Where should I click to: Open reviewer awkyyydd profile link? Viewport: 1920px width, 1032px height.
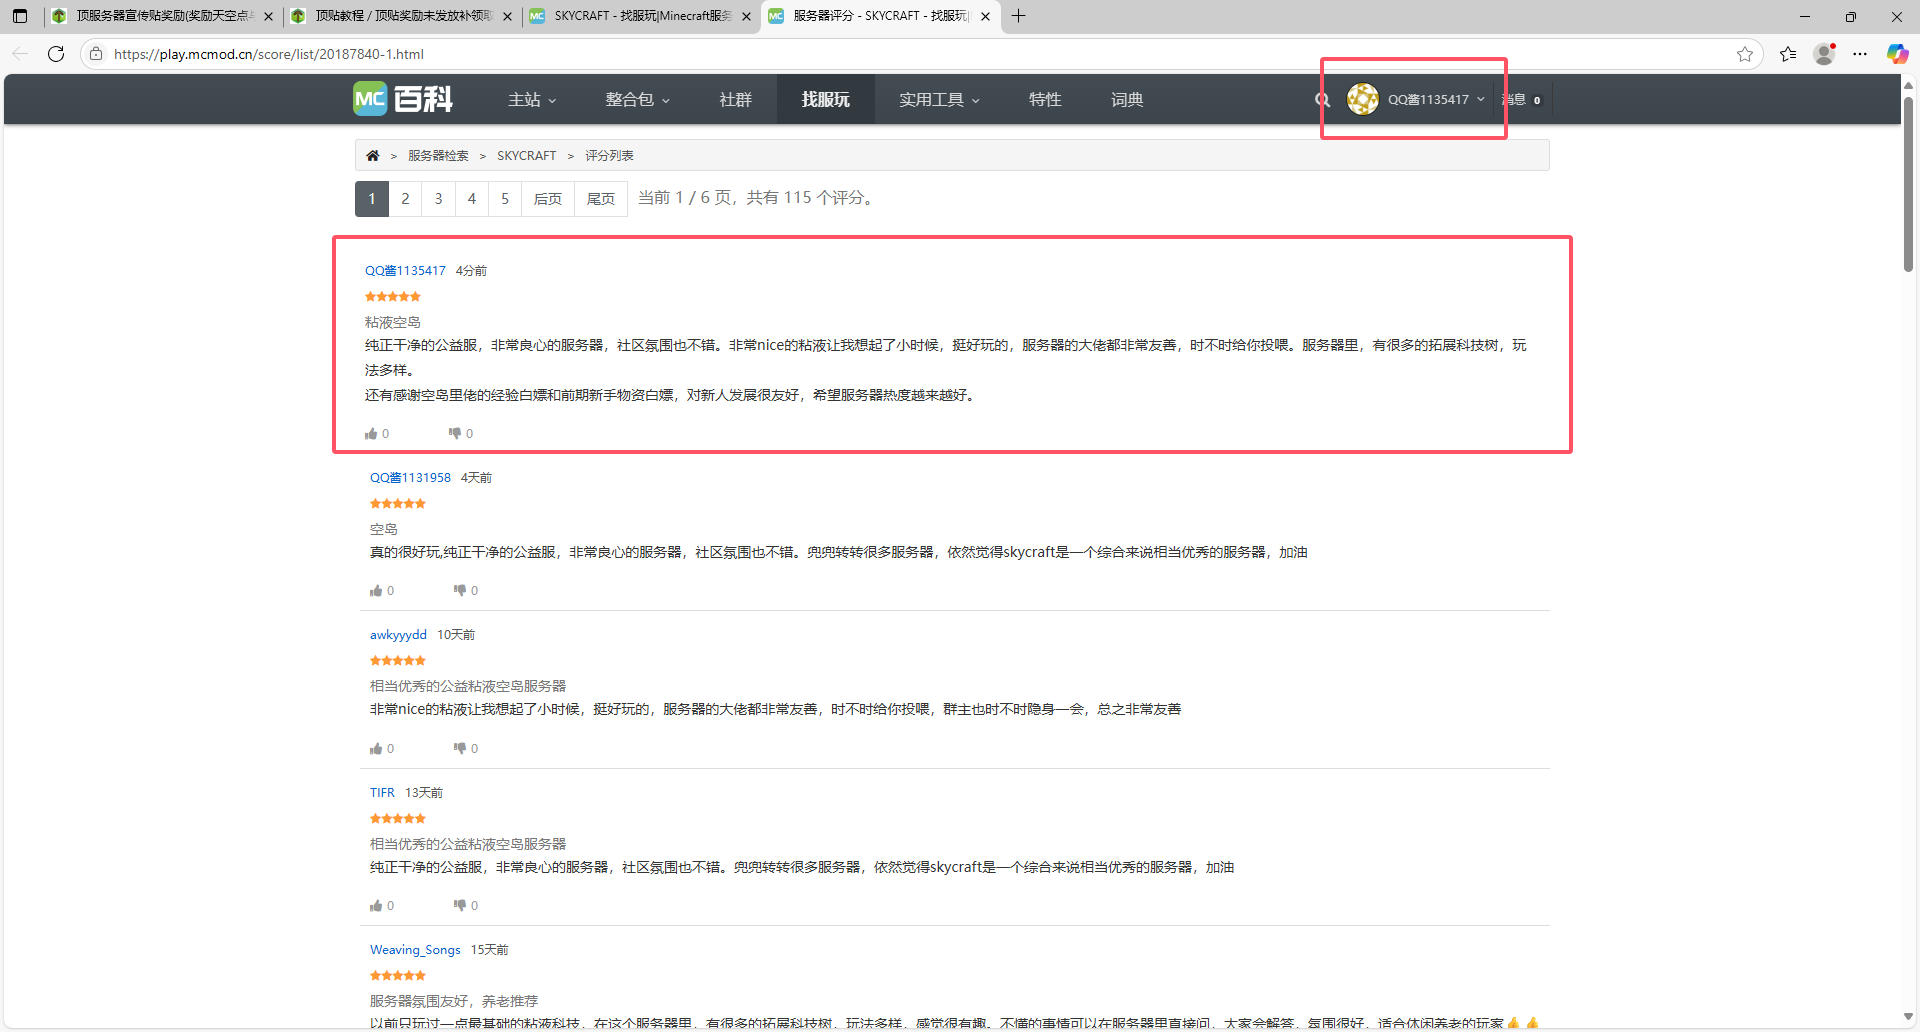(x=398, y=635)
